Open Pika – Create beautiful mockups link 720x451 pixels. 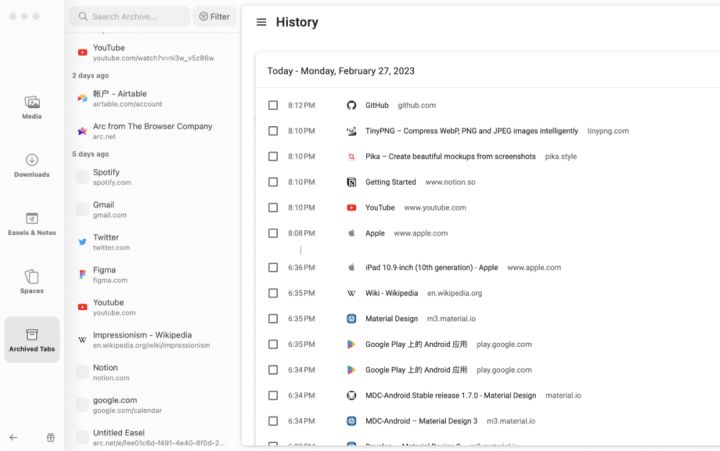tap(450, 157)
